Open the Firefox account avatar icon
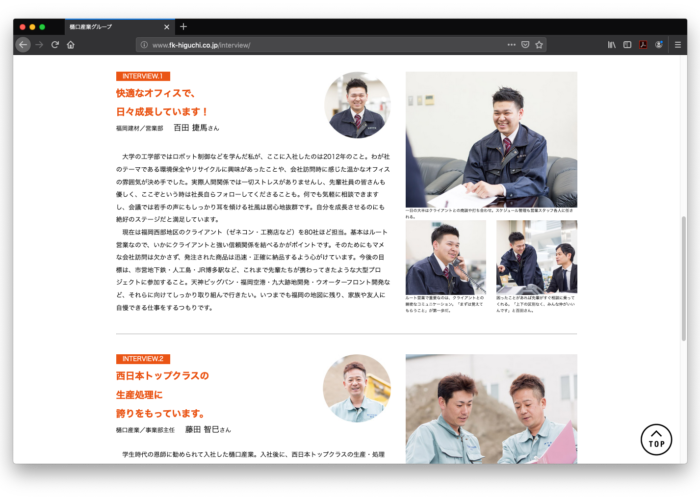 pyautogui.click(x=659, y=45)
